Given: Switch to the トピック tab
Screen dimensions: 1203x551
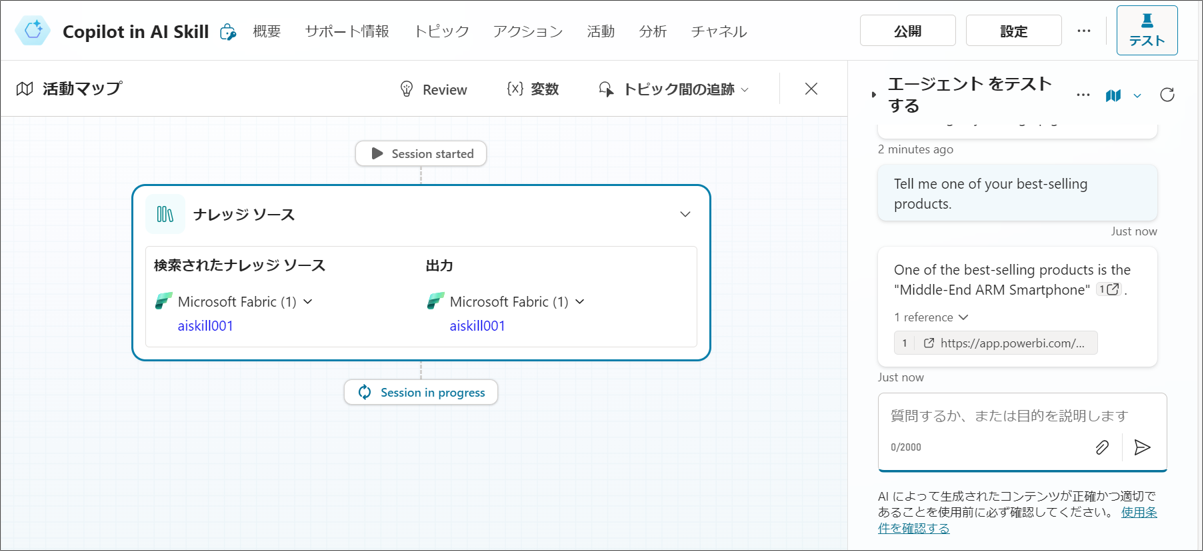Looking at the screenshot, I should 441,32.
